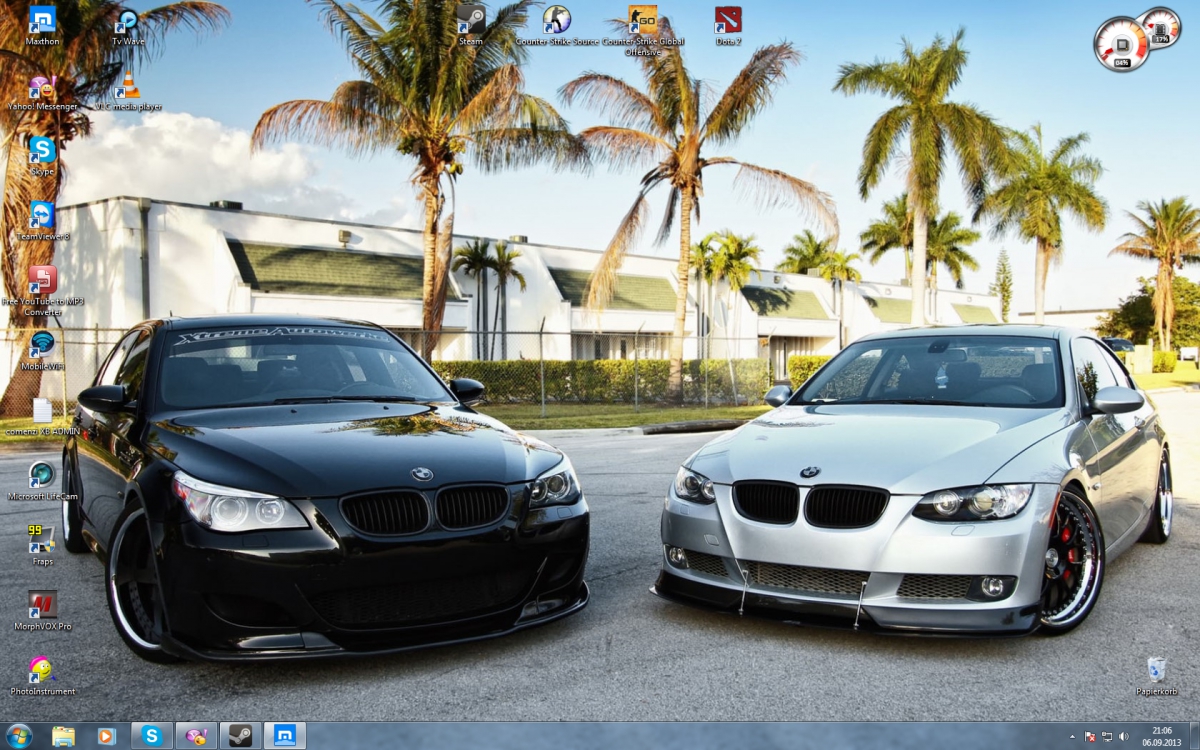This screenshot has height=750, width=1200.
Task: Select the Microsoft LifeCam desktop icon
Action: [42, 481]
